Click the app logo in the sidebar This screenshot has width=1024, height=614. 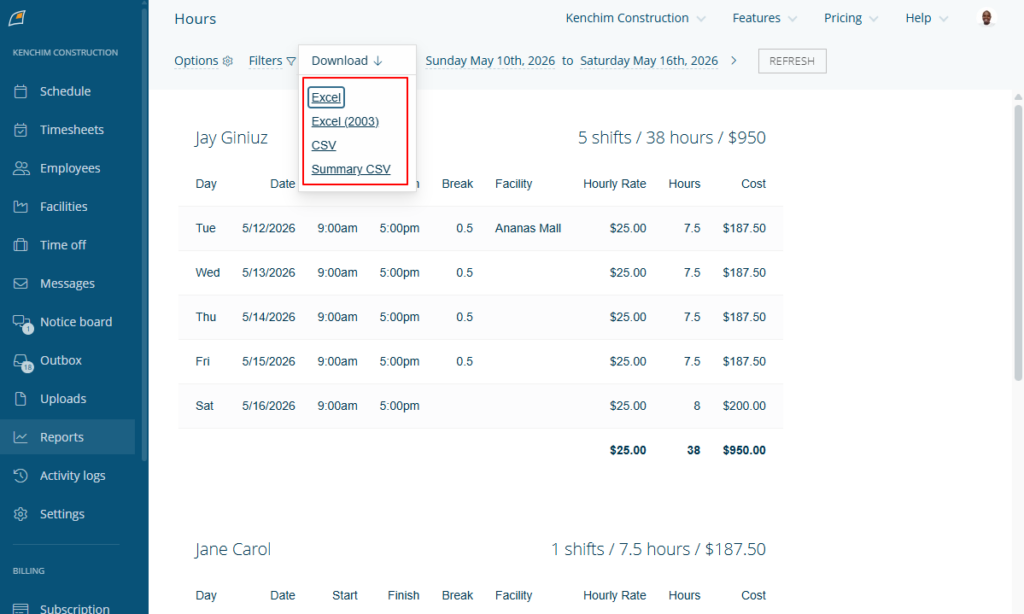pos(17,18)
